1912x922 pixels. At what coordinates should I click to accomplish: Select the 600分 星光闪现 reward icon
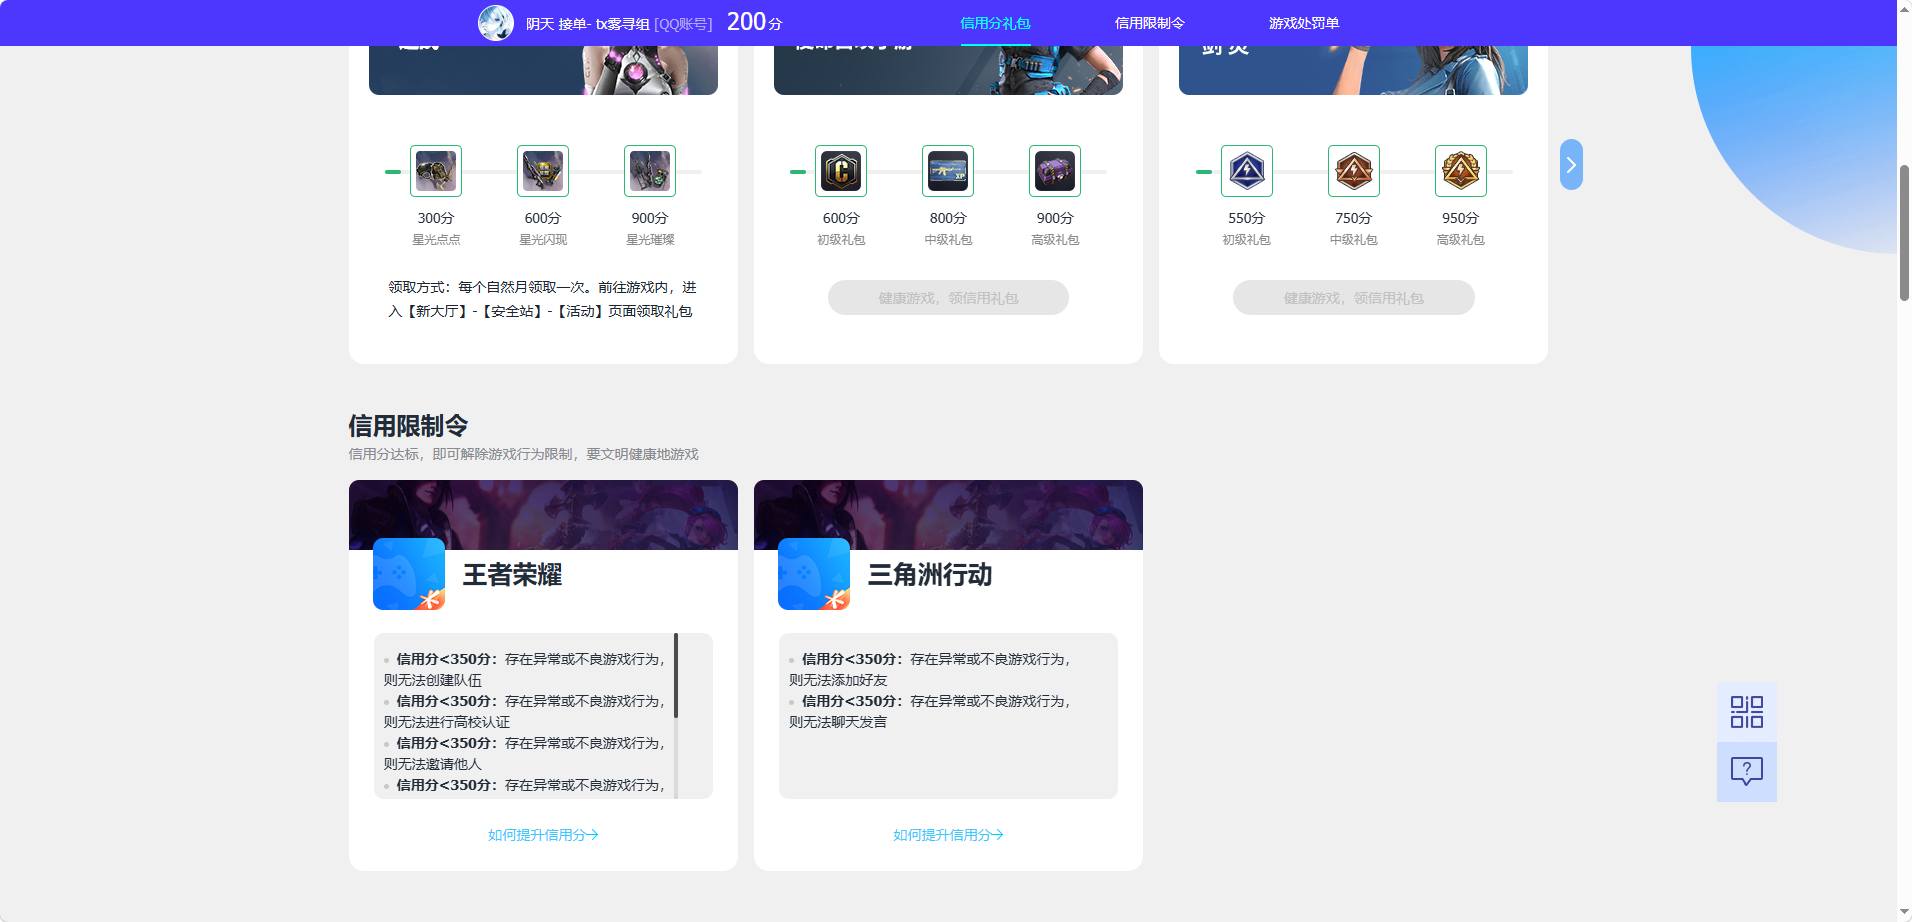click(543, 171)
